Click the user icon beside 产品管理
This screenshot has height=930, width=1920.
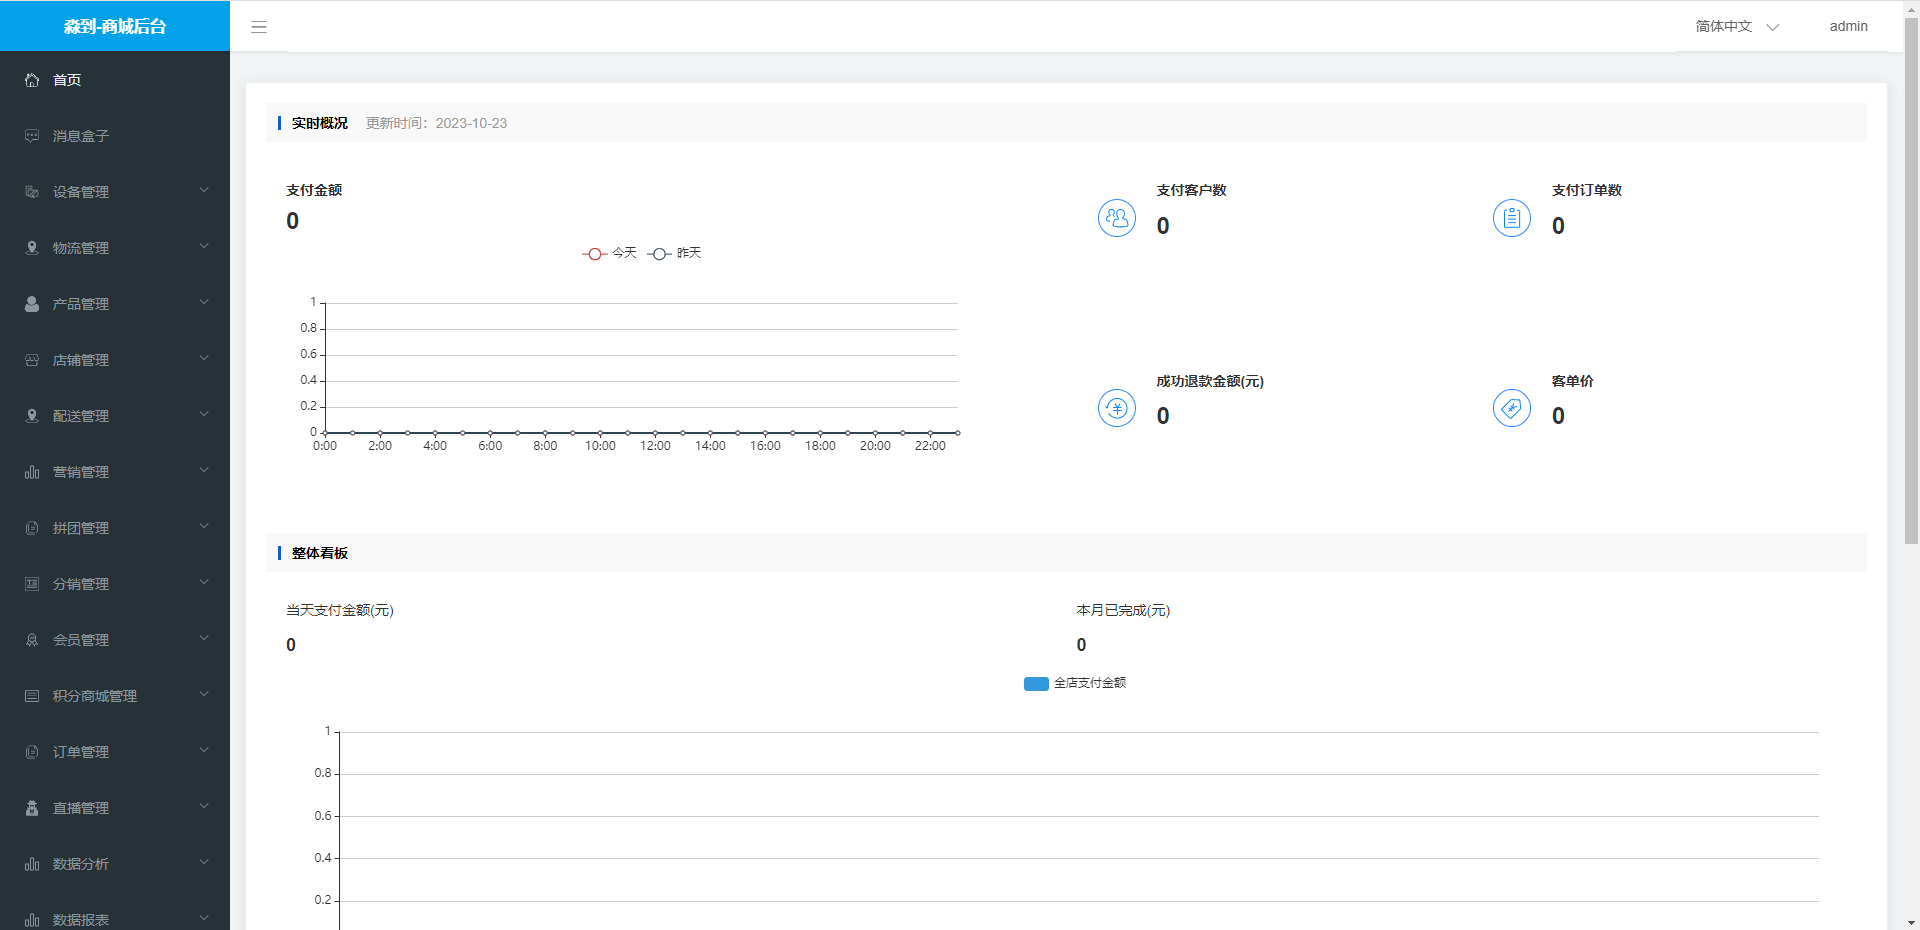(x=32, y=304)
